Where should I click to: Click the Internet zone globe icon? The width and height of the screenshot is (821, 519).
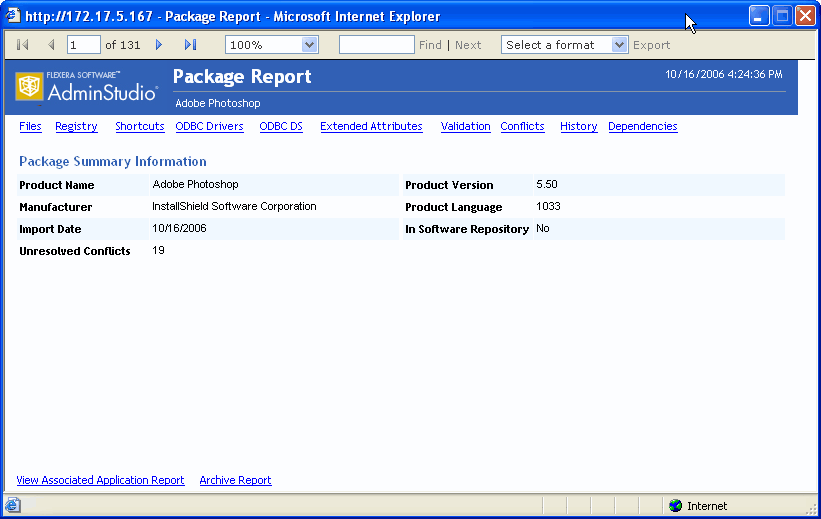[675, 506]
